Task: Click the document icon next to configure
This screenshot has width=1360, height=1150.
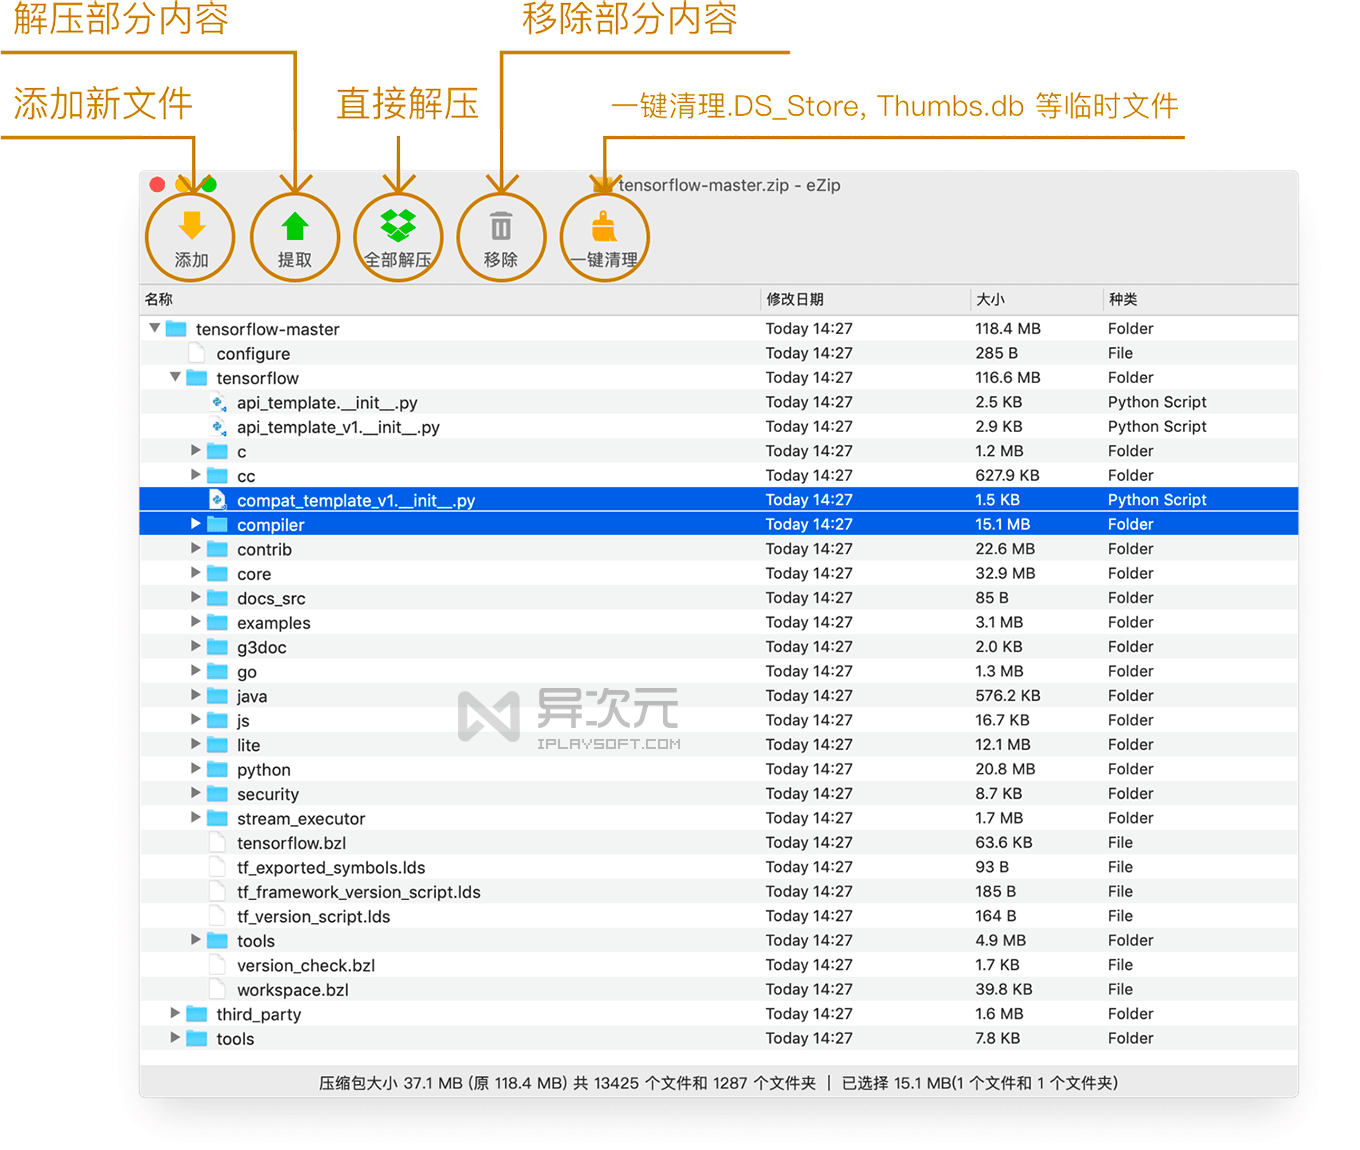Action: point(196,352)
